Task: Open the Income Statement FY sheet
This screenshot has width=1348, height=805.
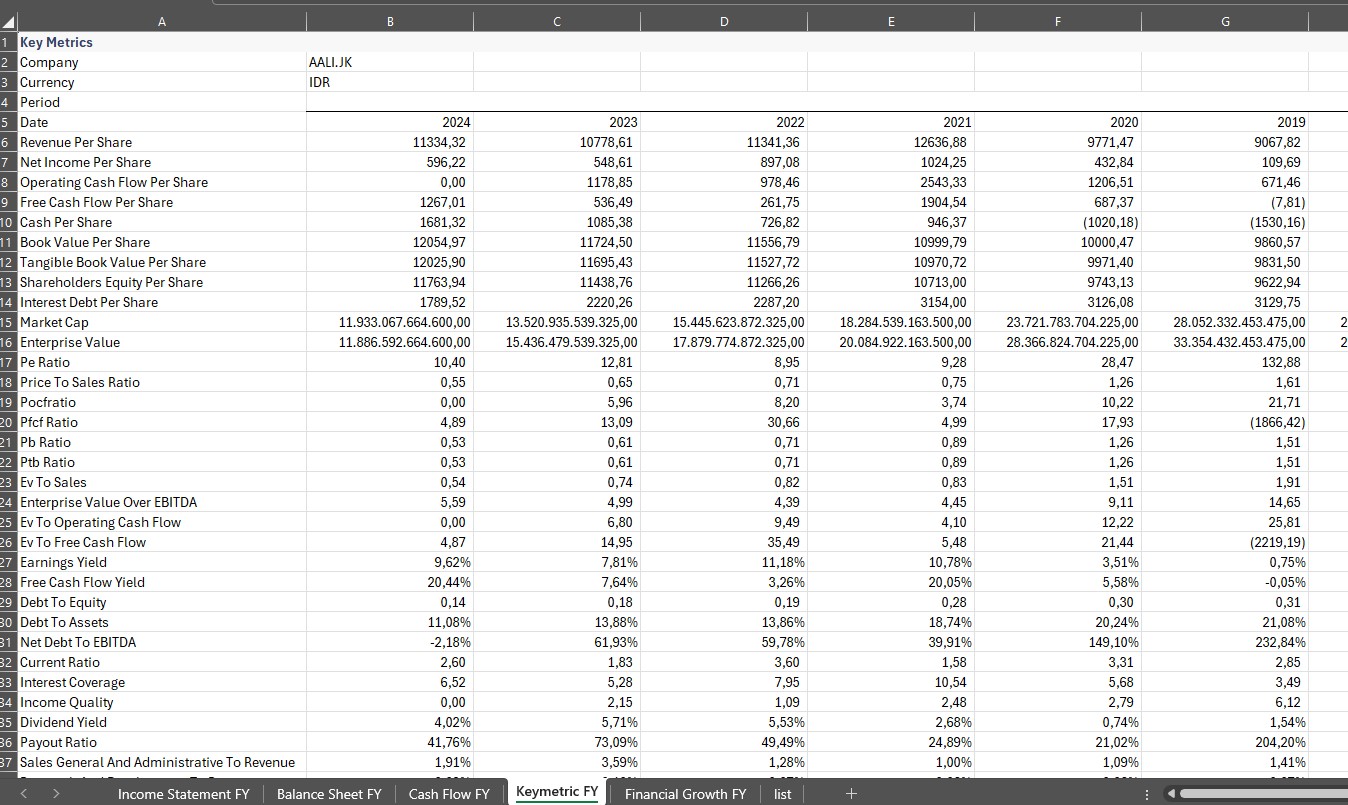Action: tap(183, 794)
